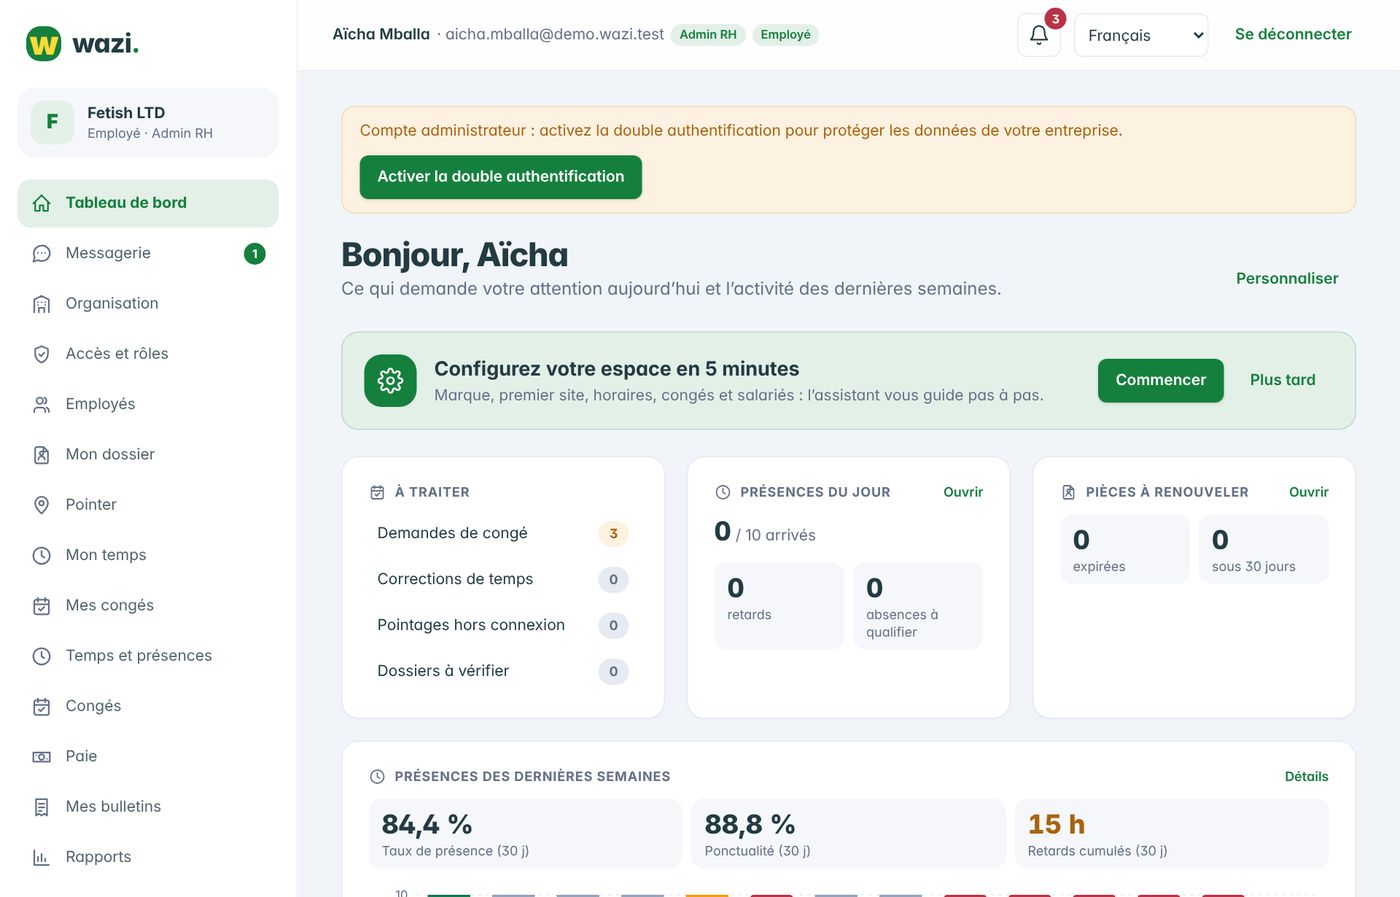Open Corrections de temps row
Screen dimensions: 1400x897
pyautogui.click(x=503, y=580)
